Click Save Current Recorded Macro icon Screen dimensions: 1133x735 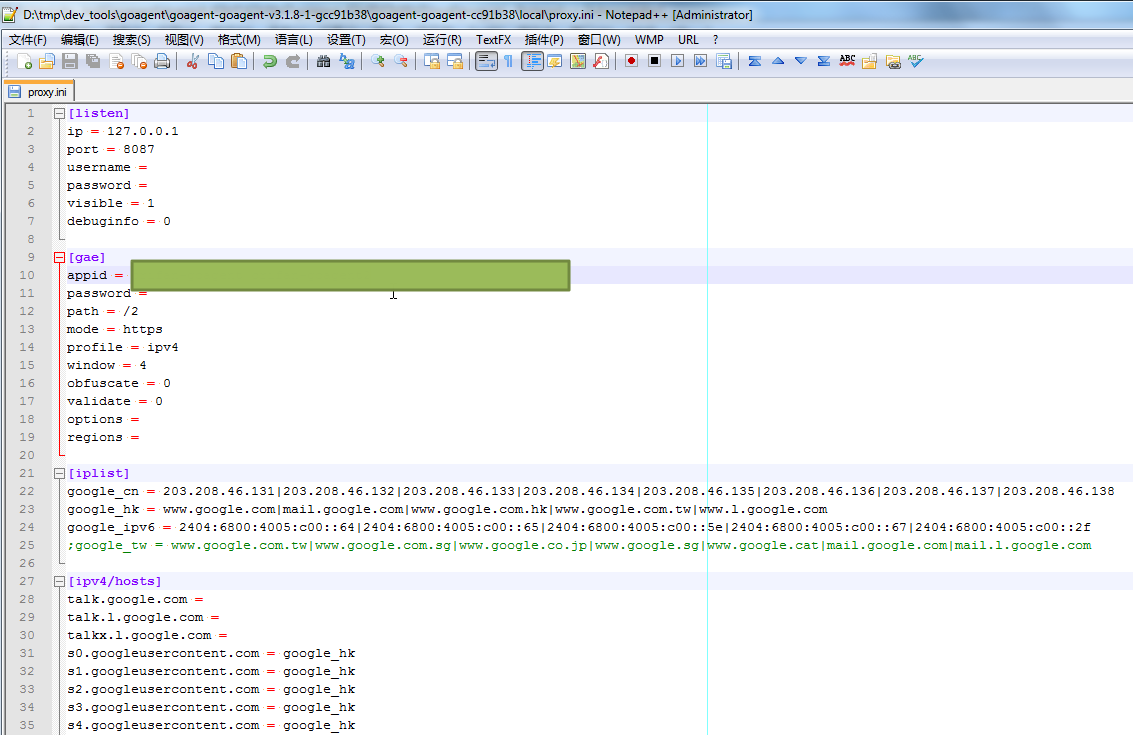pyautogui.click(x=724, y=61)
